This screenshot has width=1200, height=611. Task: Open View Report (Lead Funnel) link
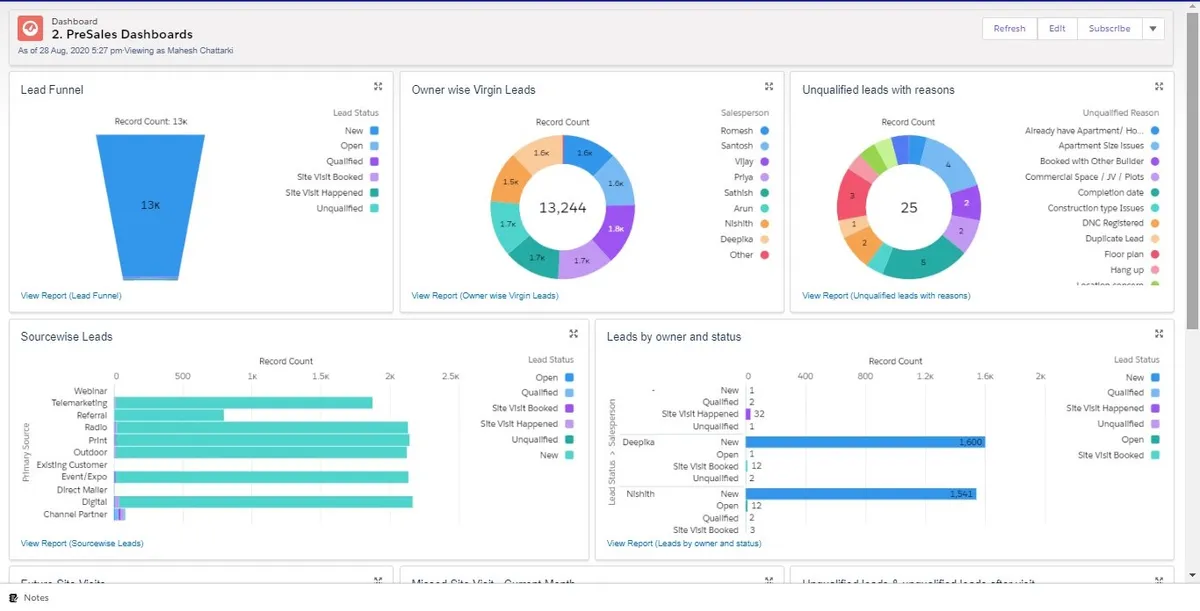(x=71, y=296)
